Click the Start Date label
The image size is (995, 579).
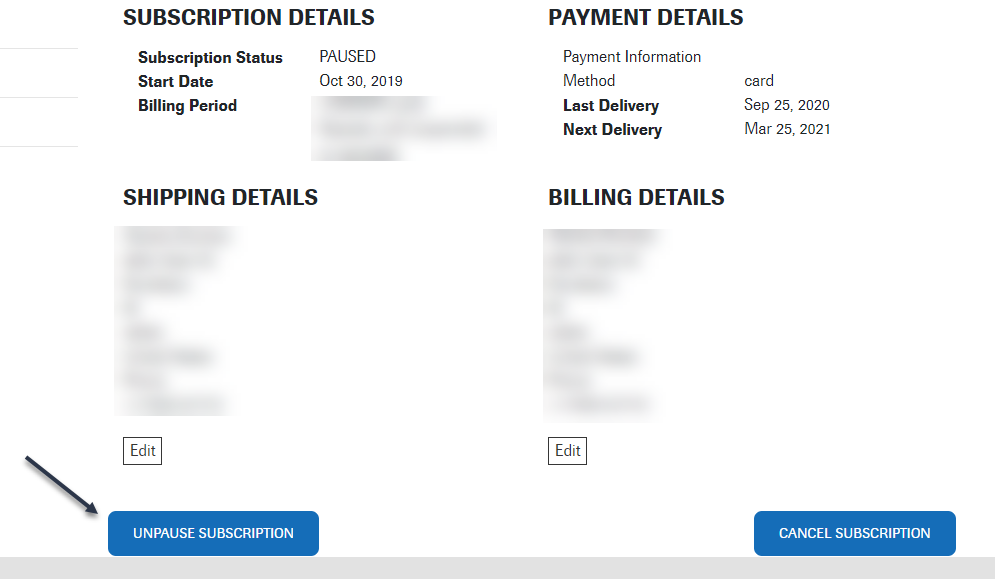pos(175,81)
